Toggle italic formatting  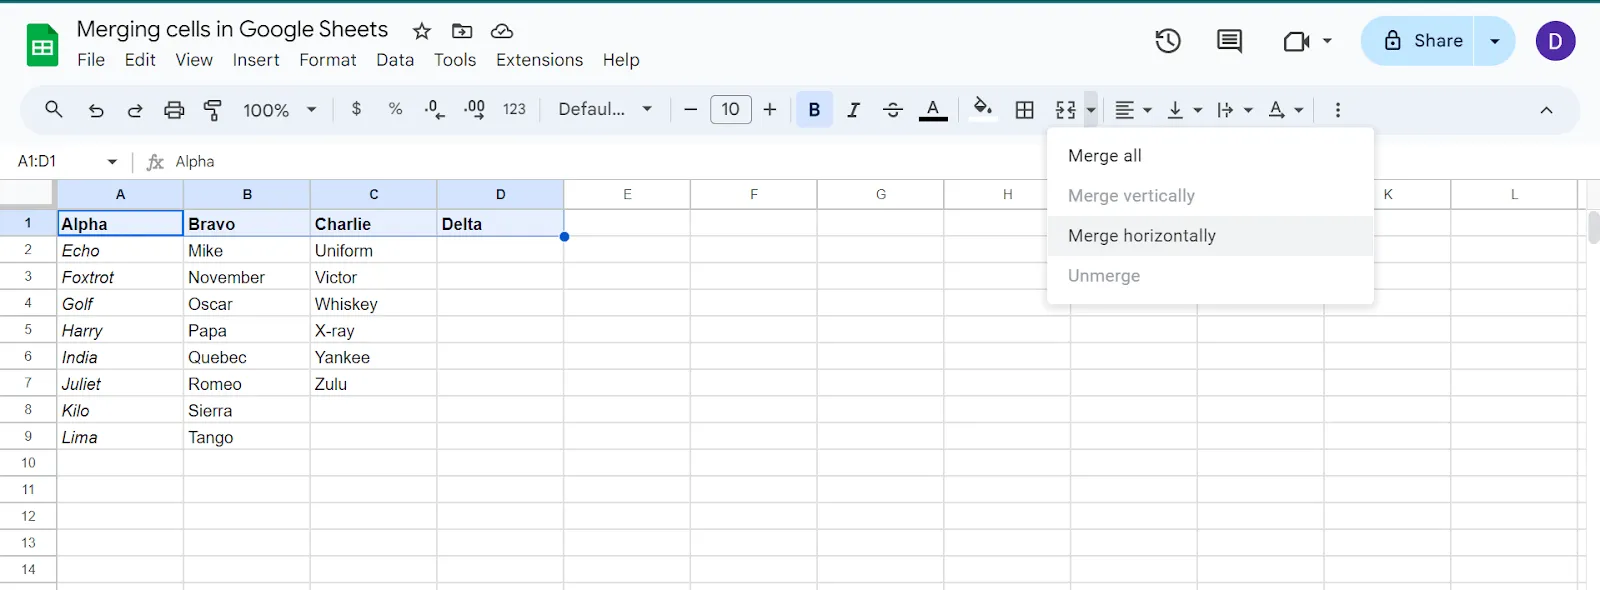coord(853,110)
